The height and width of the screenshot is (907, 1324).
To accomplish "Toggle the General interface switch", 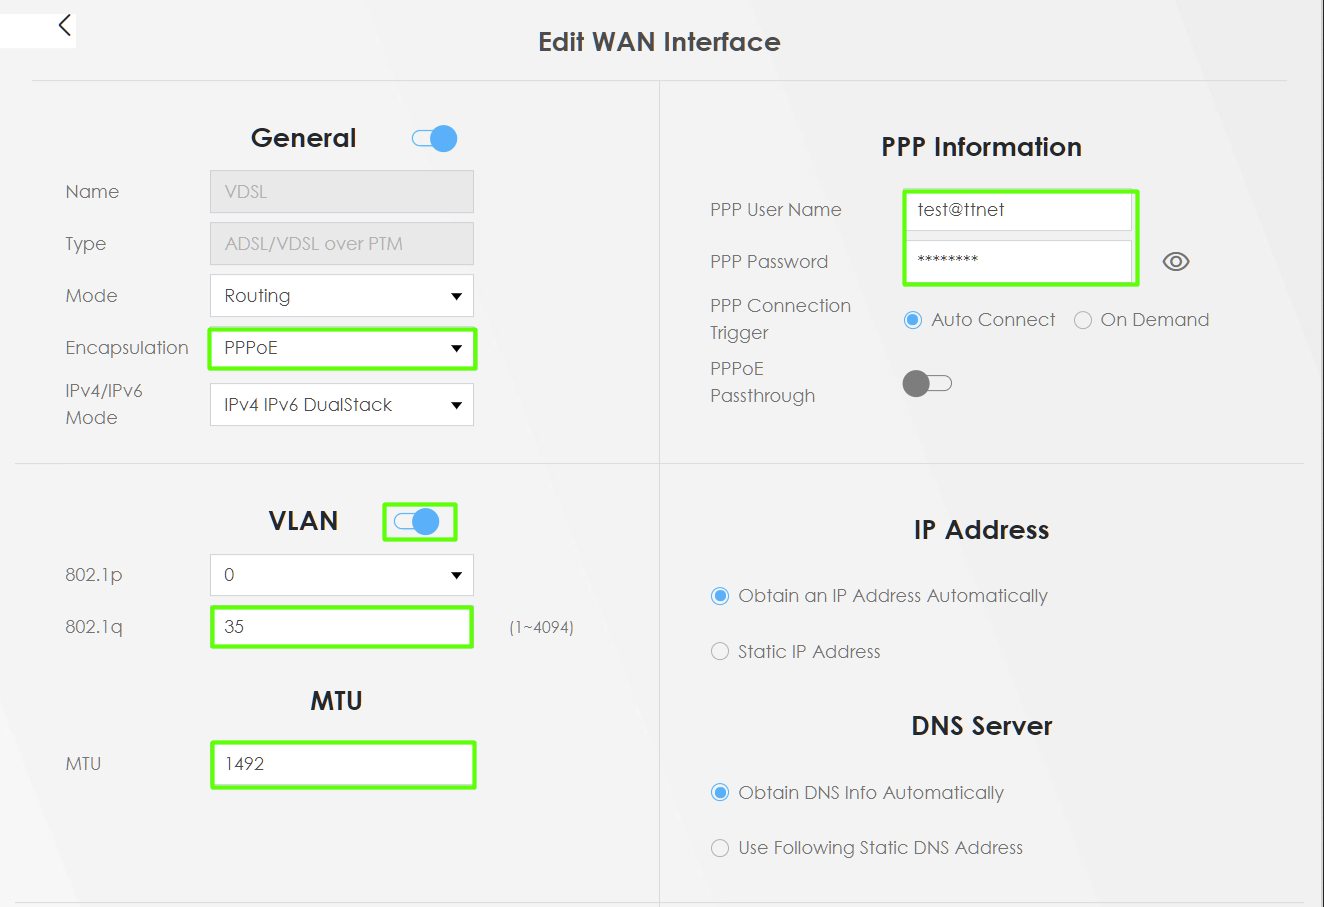I will pos(435,138).
